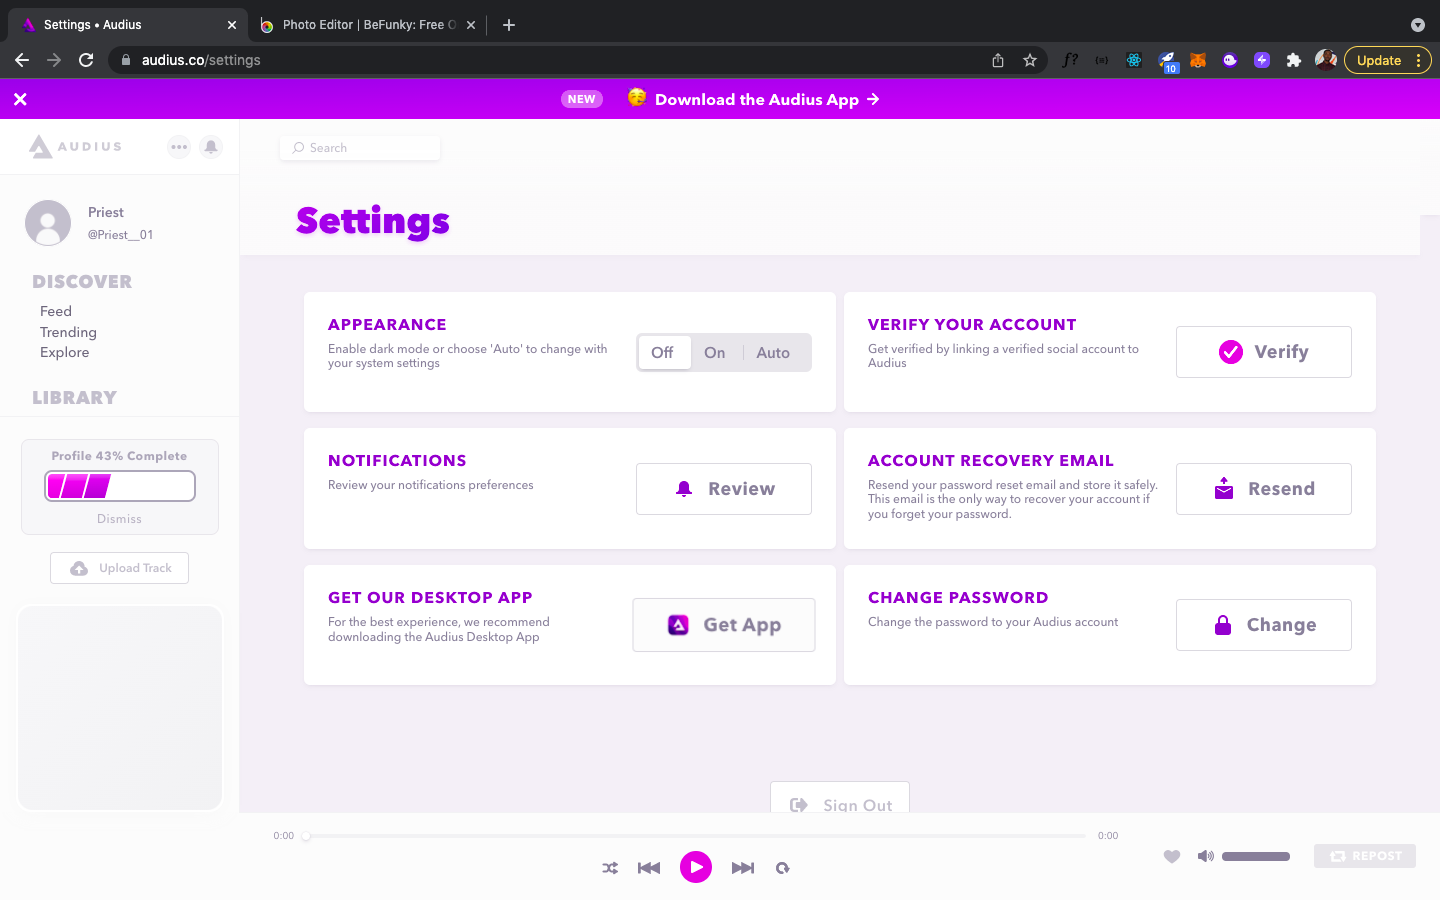Favorite the track with the heart icon
Screen dimensions: 1440x900
pos(1172,856)
